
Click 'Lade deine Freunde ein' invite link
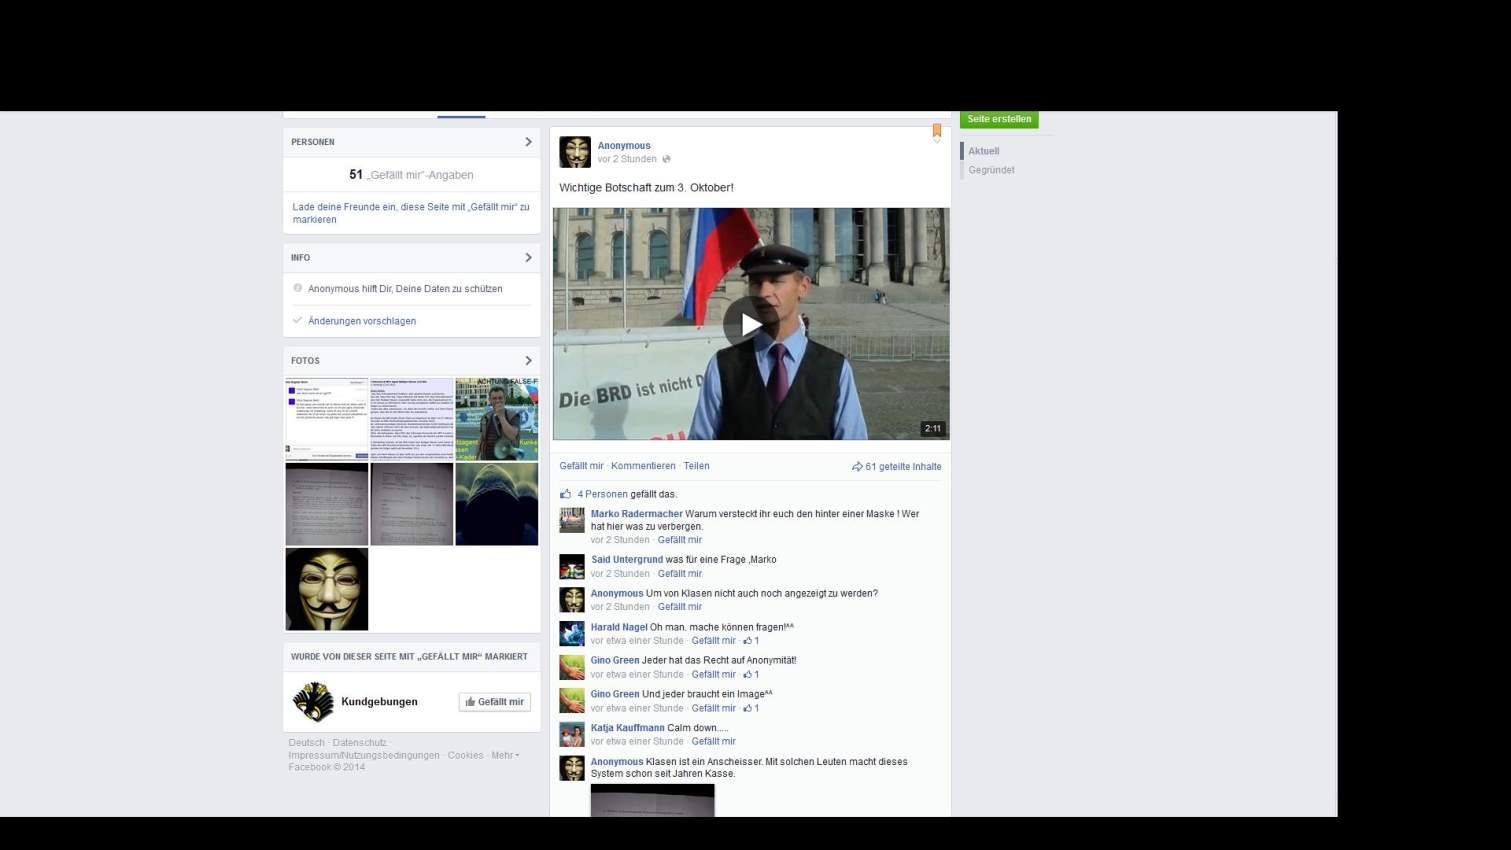click(x=411, y=213)
